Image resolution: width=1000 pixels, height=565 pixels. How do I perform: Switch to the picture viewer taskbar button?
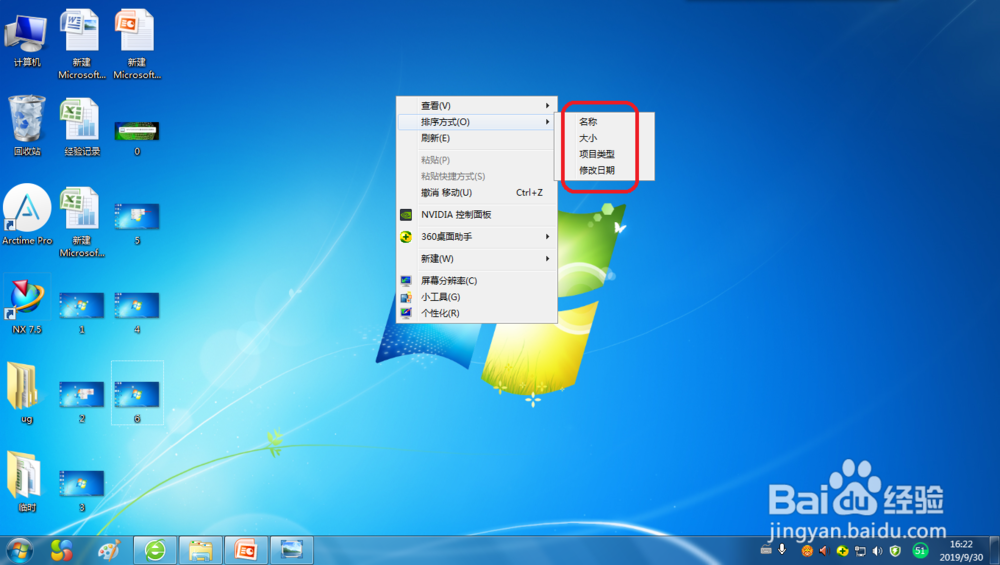point(292,550)
